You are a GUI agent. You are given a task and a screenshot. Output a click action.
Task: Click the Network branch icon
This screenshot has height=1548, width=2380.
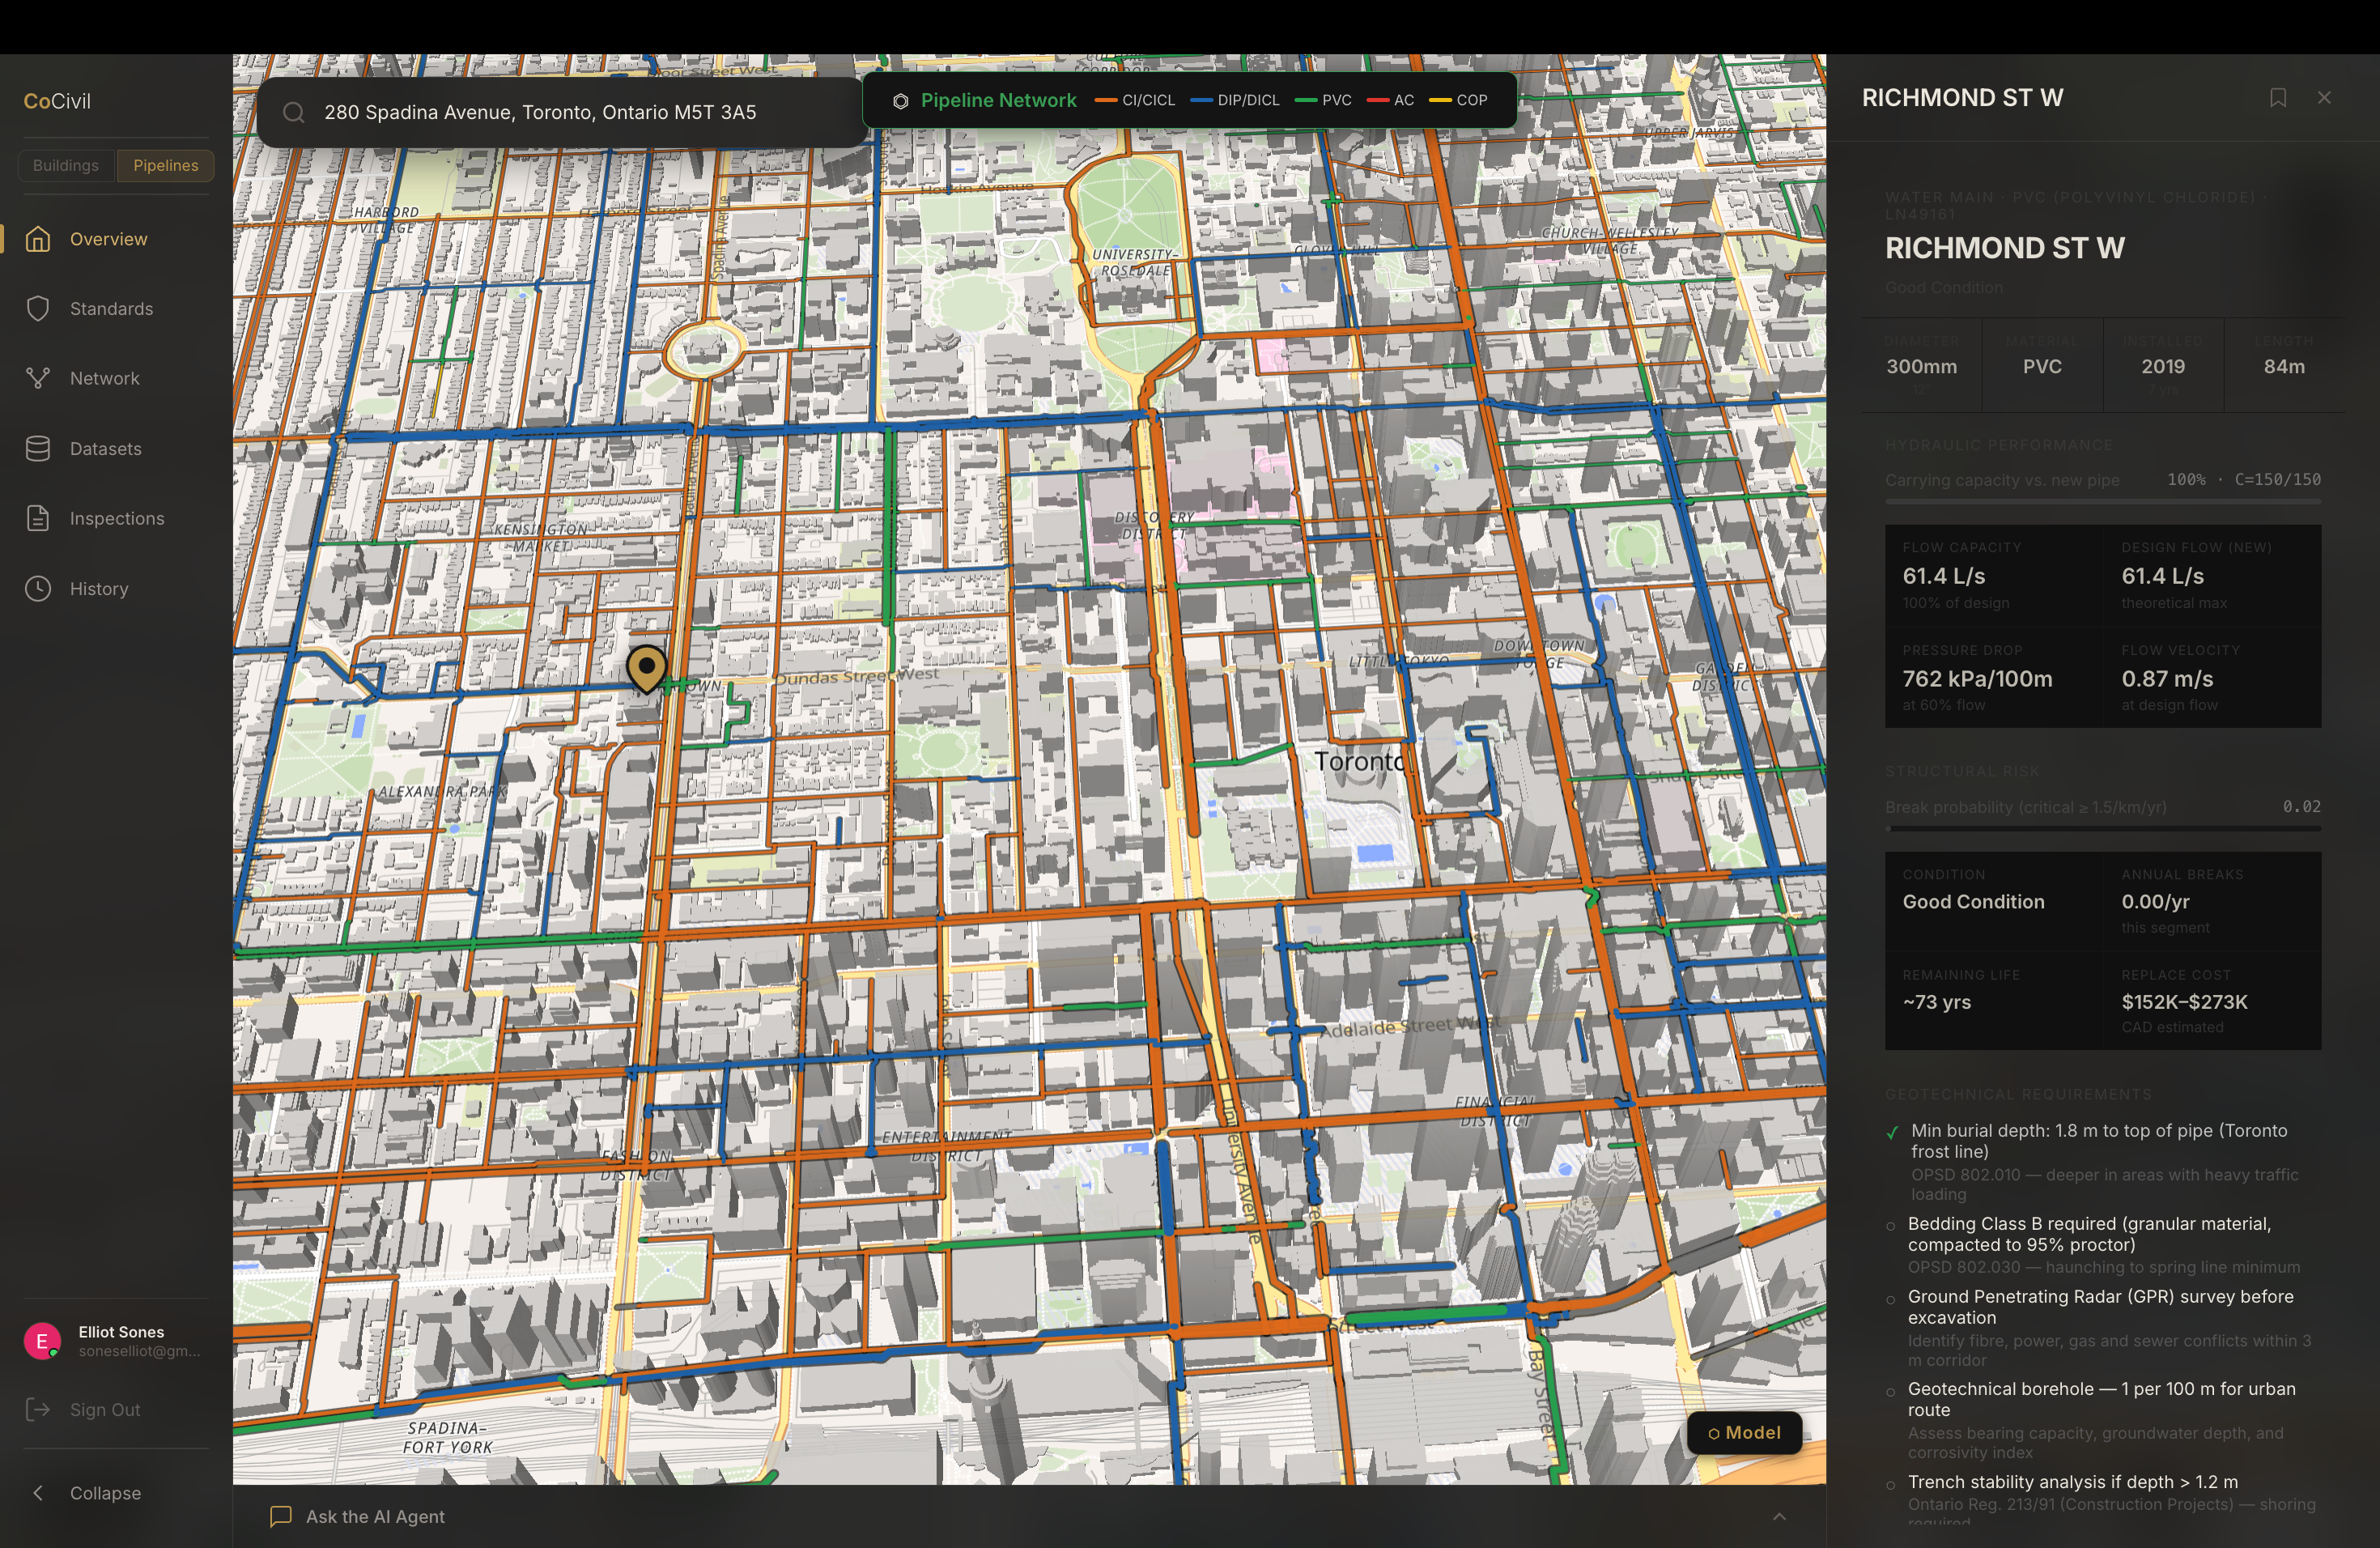click(x=38, y=379)
